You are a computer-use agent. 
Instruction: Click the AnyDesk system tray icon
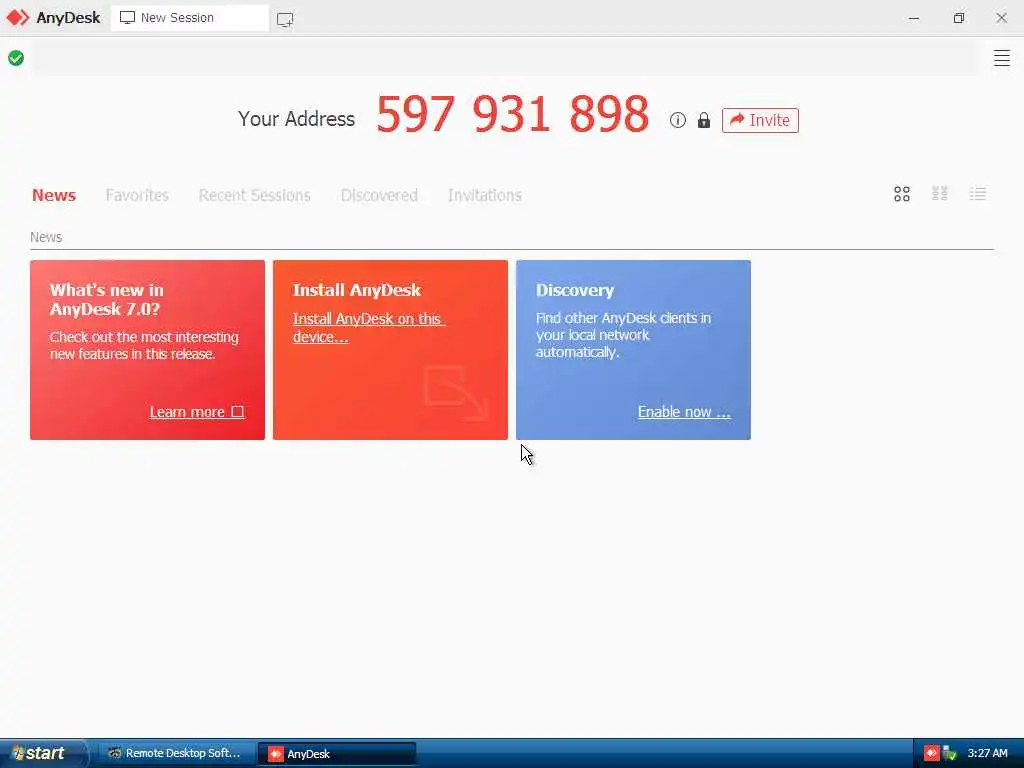click(931, 754)
